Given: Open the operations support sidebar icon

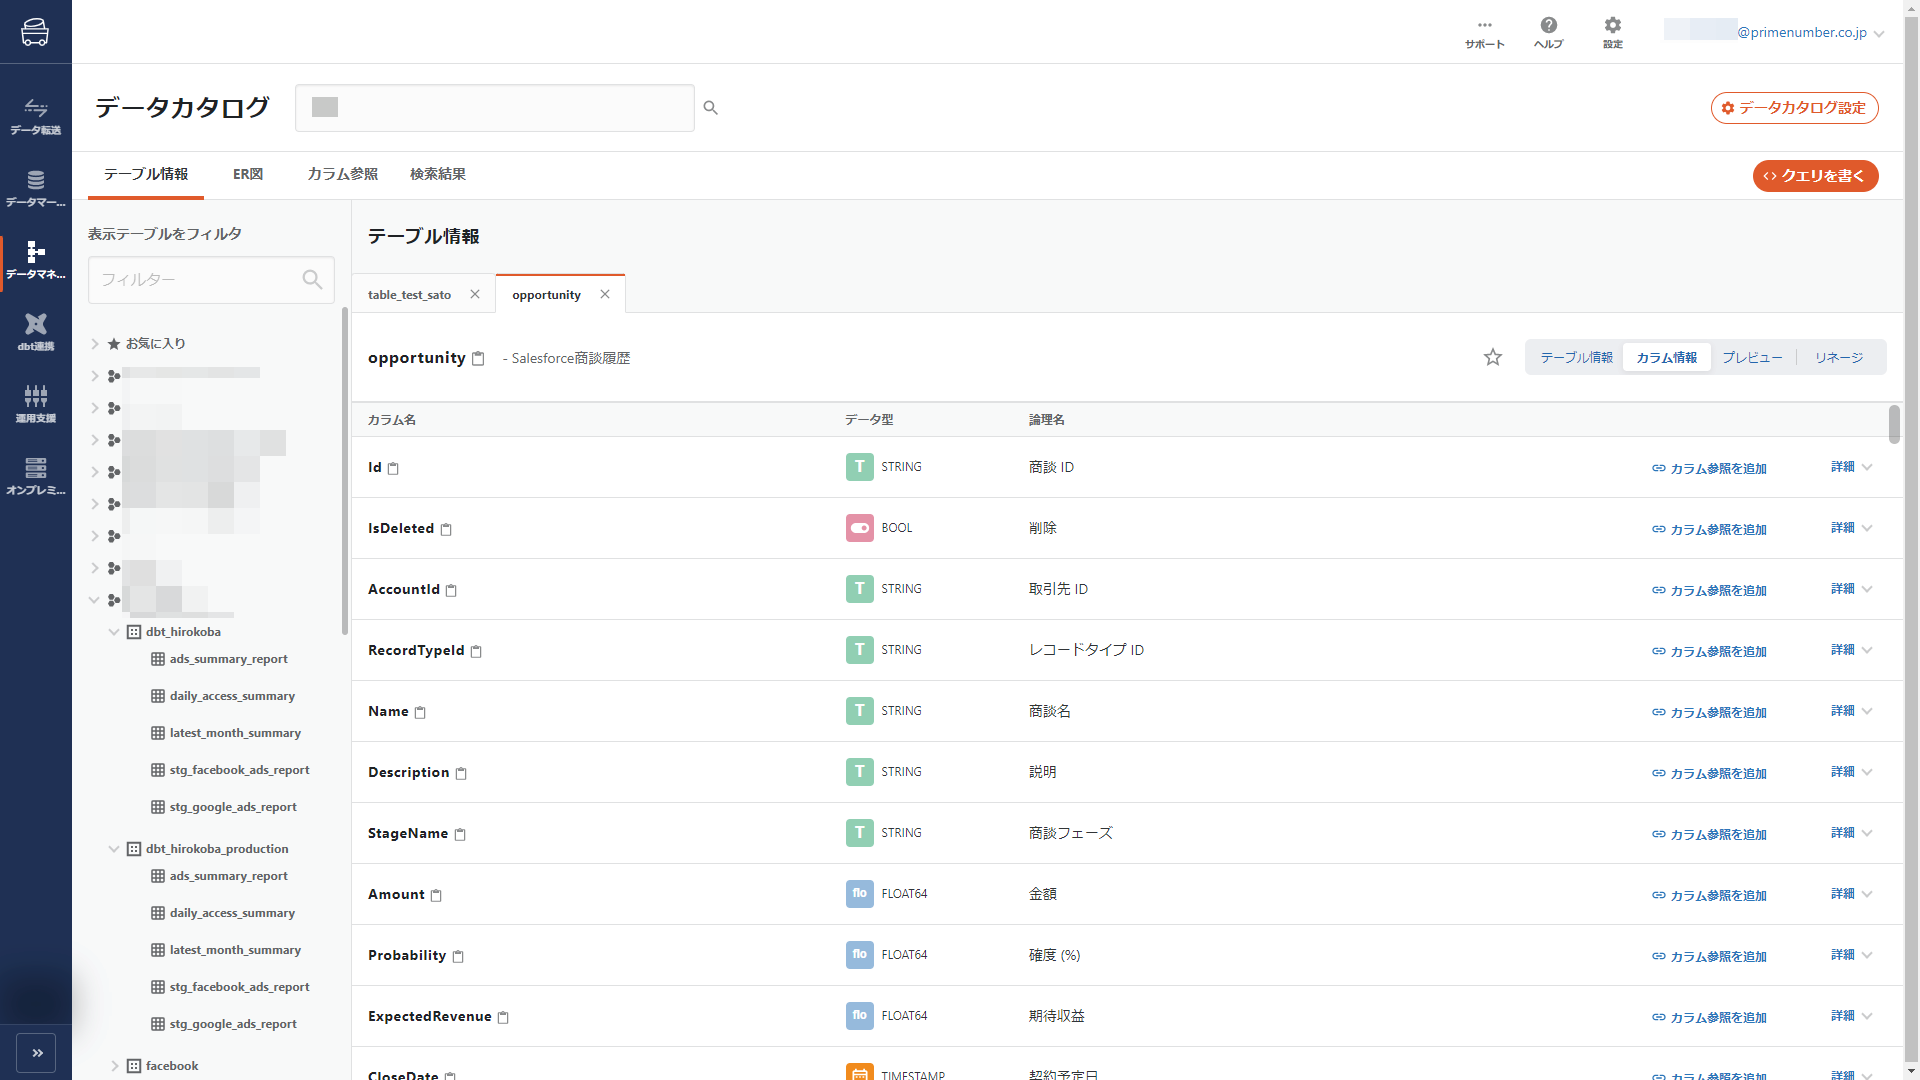Looking at the screenshot, I should pos(36,404).
